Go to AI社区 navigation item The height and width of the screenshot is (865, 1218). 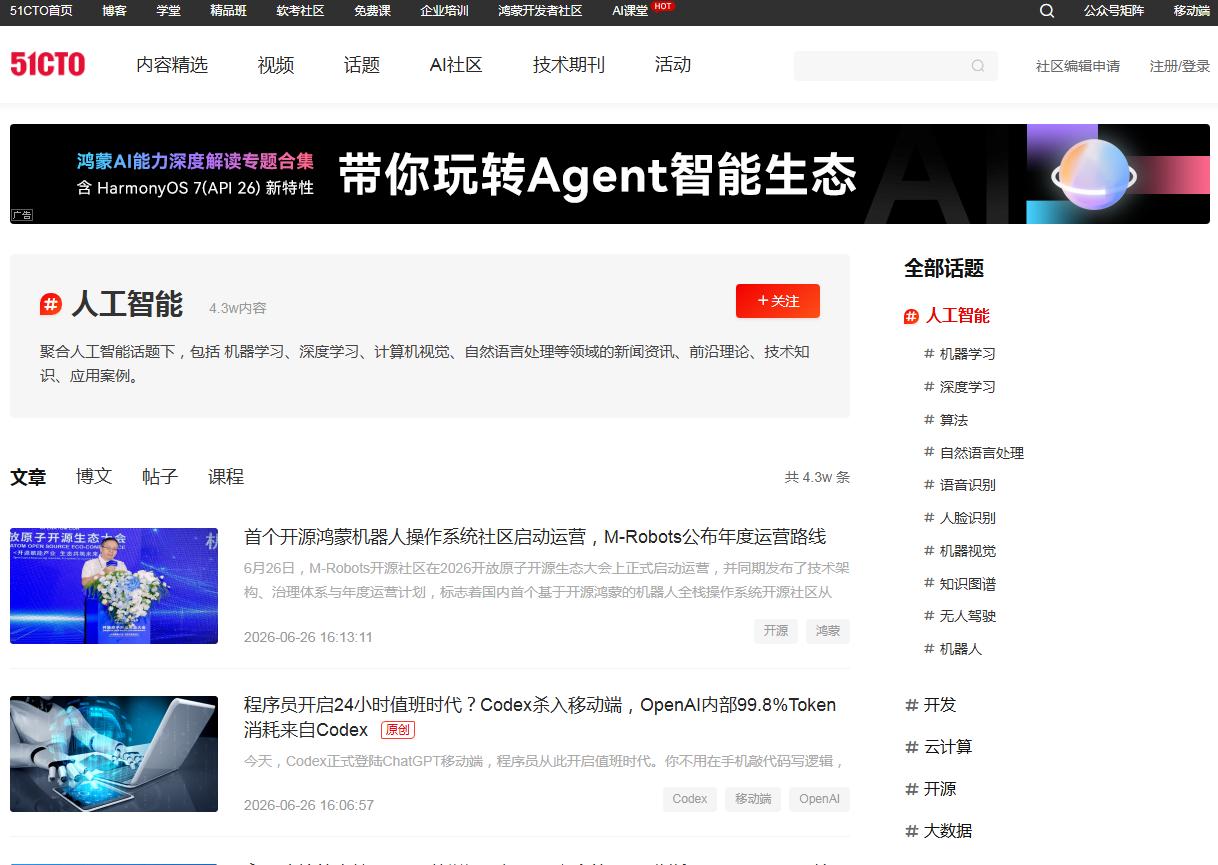456,65
